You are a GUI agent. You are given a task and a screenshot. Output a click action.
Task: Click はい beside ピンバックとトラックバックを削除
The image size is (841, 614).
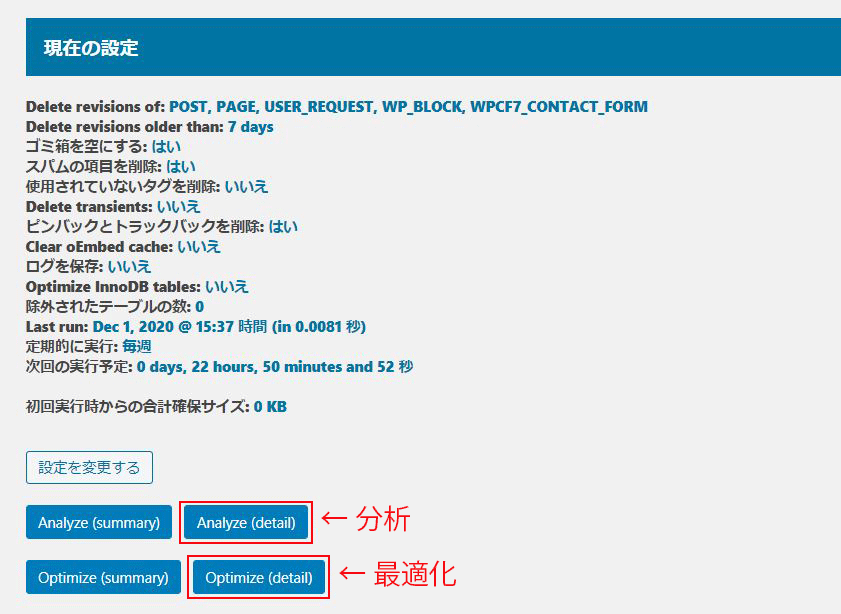click(283, 227)
